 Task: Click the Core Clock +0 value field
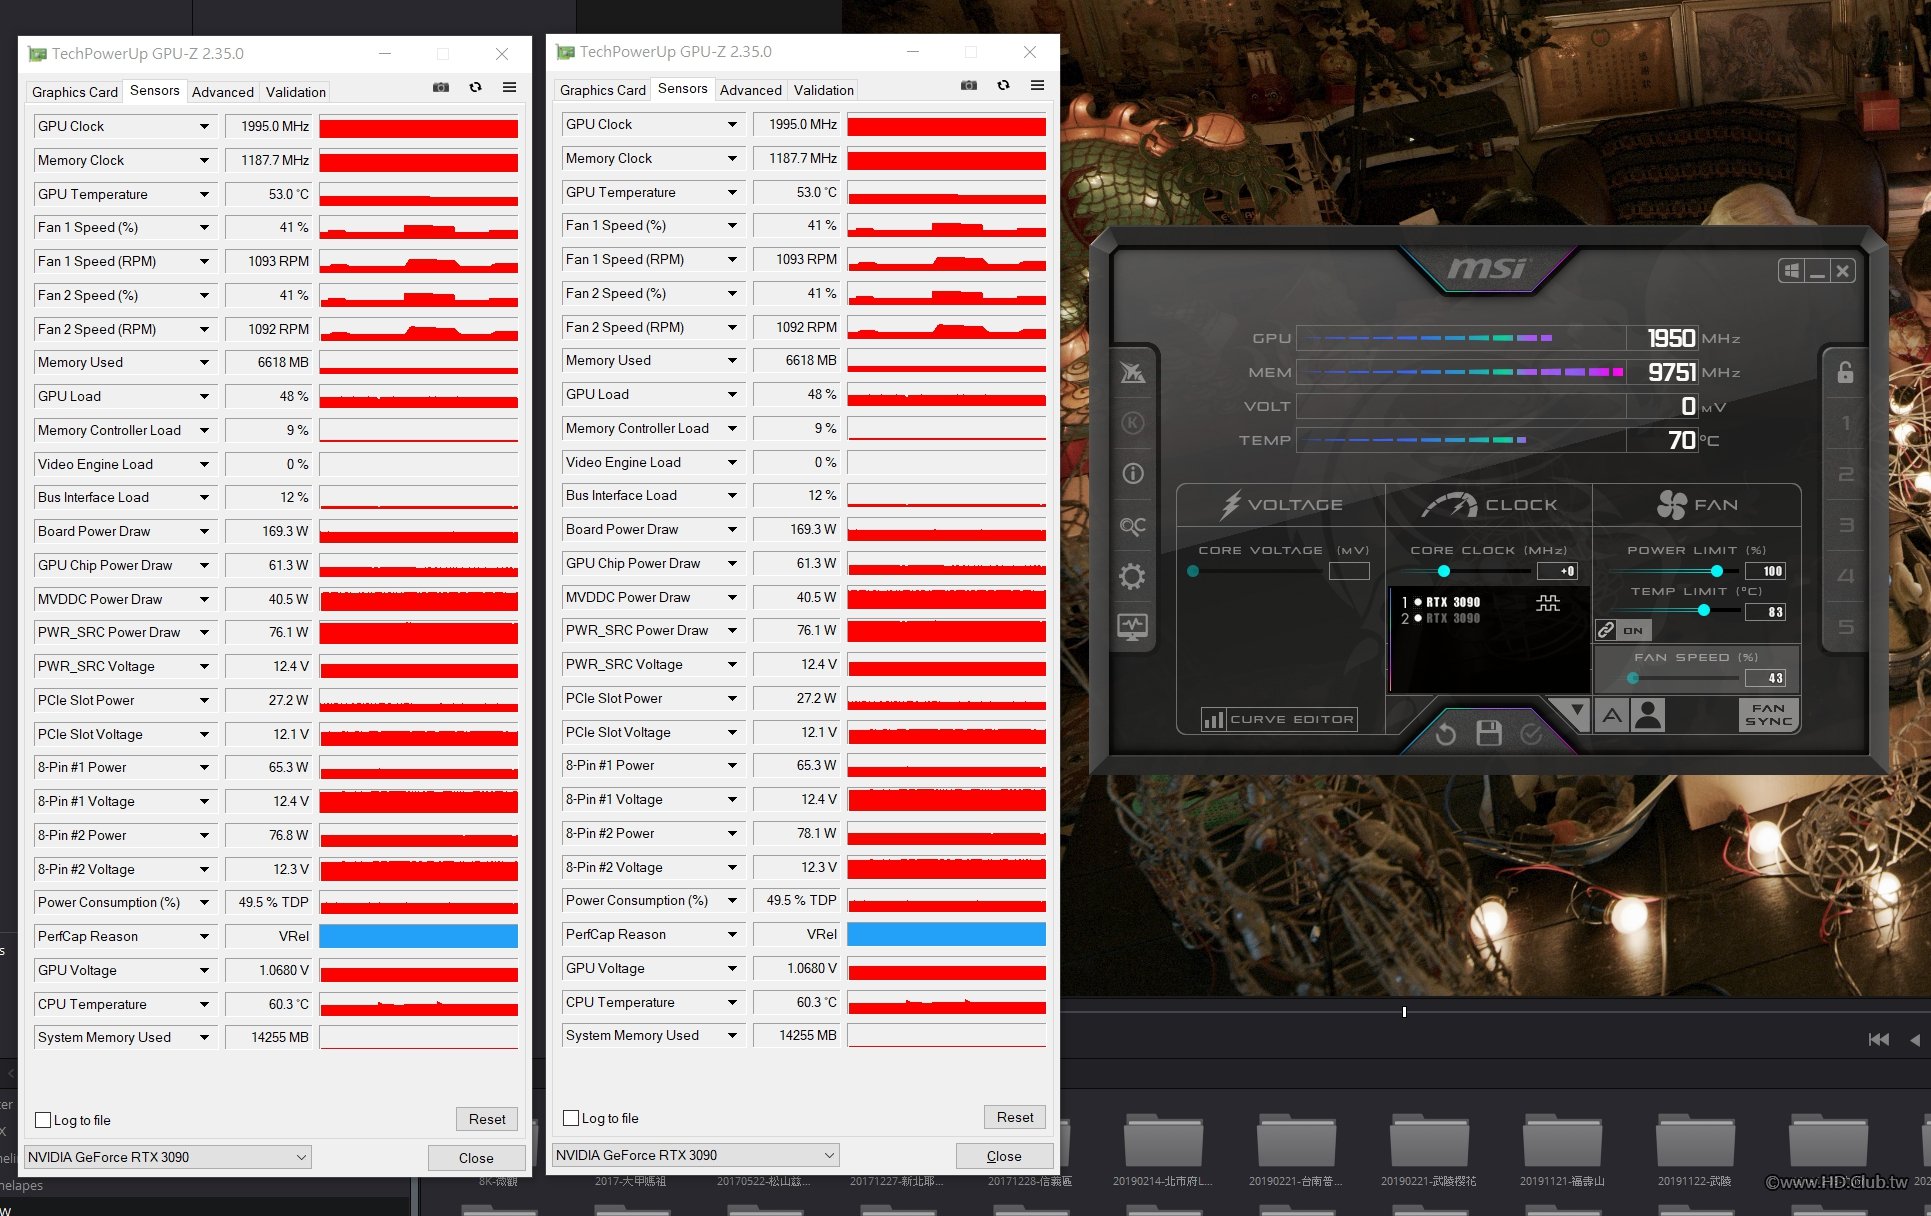click(1557, 571)
